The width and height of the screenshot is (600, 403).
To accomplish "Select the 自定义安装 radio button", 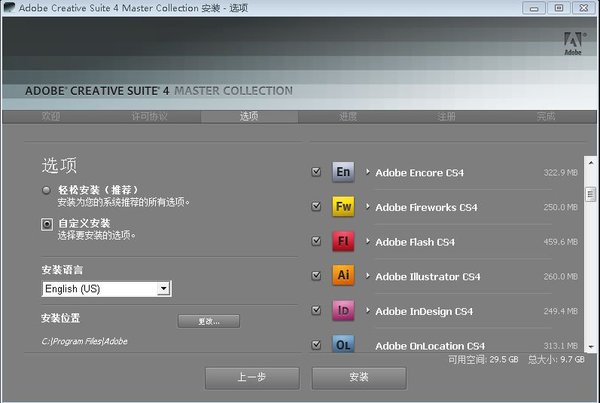I will pos(47,224).
